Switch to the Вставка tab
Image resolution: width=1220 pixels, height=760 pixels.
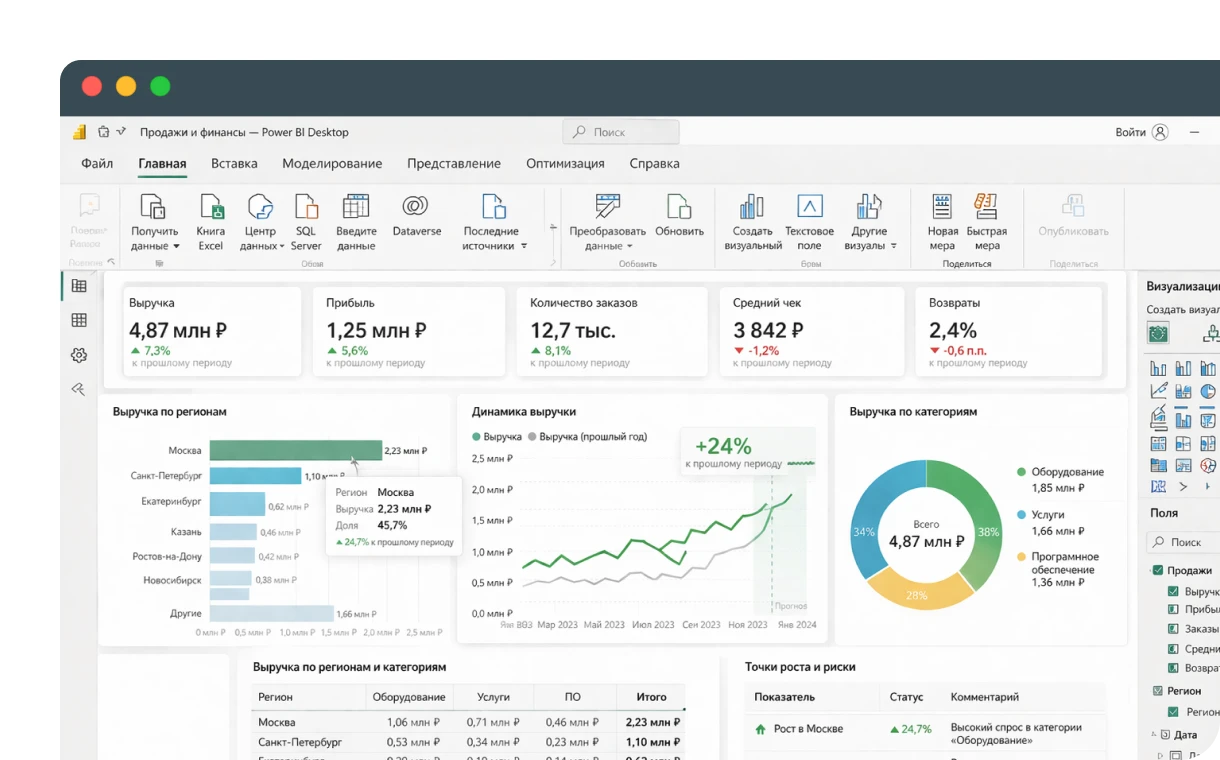pyautogui.click(x=234, y=164)
